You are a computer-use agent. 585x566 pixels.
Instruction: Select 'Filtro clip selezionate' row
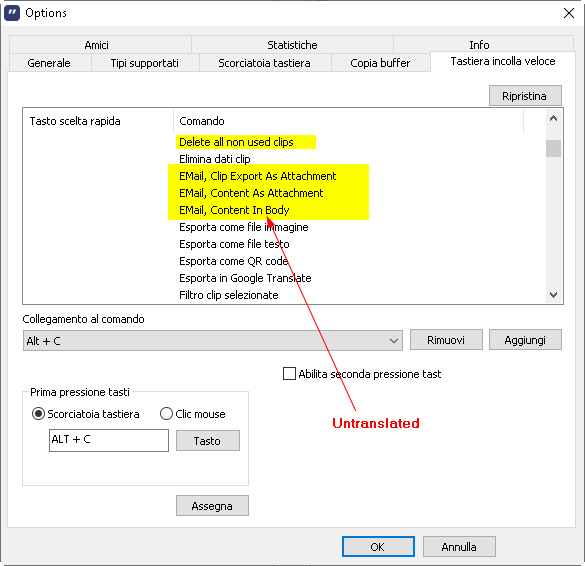click(229, 295)
